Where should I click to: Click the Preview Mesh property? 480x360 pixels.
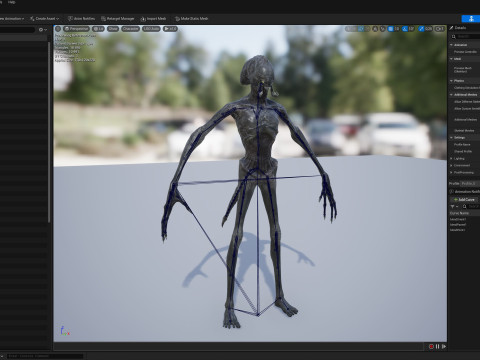(463, 69)
